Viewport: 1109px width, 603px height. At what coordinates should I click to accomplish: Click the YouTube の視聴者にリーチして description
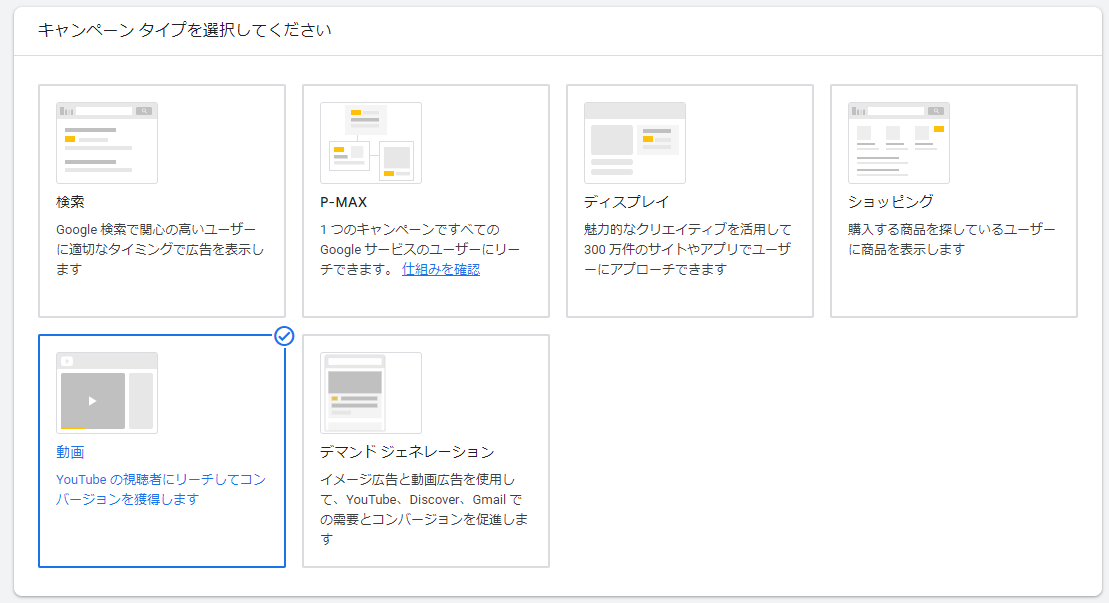point(161,489)
